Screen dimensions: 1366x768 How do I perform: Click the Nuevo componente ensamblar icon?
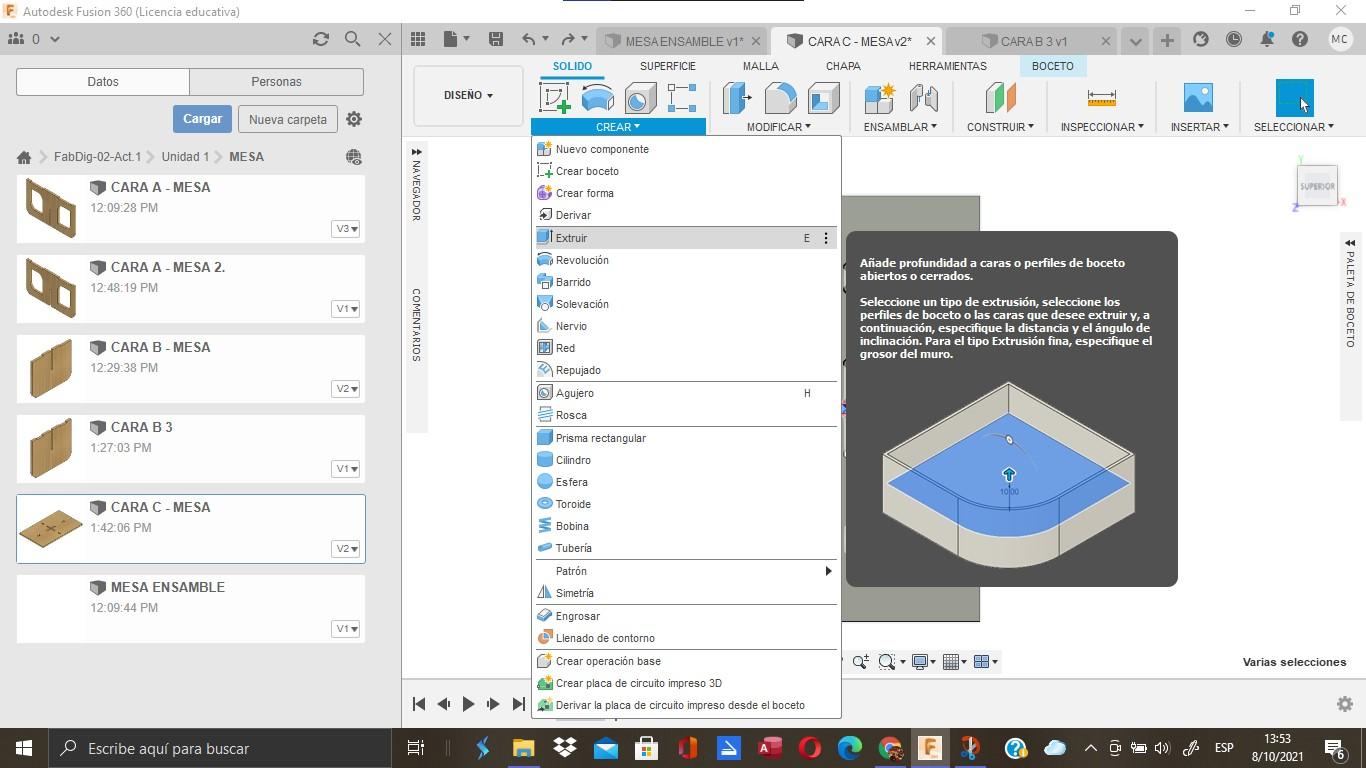(879, 98)
